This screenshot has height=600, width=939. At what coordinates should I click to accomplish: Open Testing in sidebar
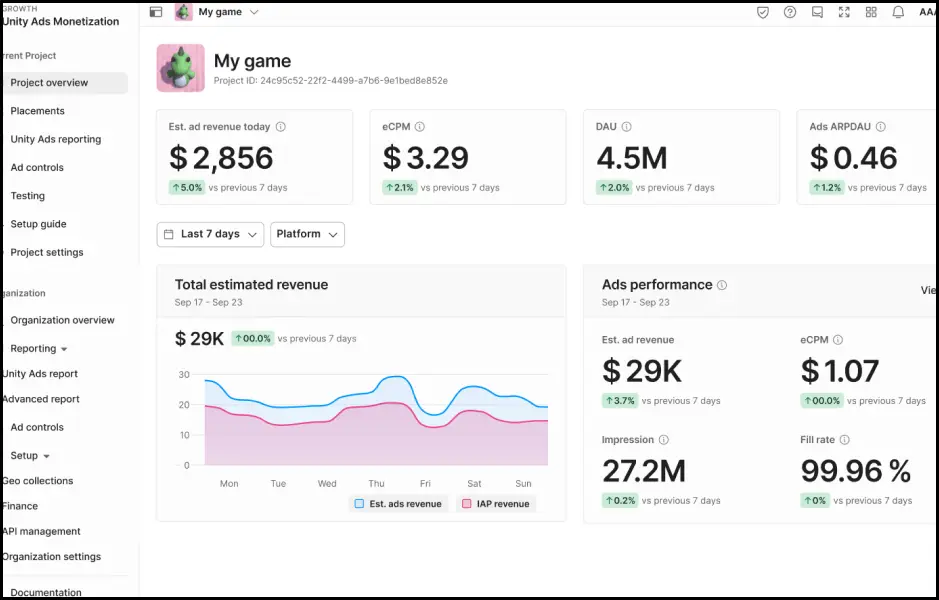click(28, 195)
